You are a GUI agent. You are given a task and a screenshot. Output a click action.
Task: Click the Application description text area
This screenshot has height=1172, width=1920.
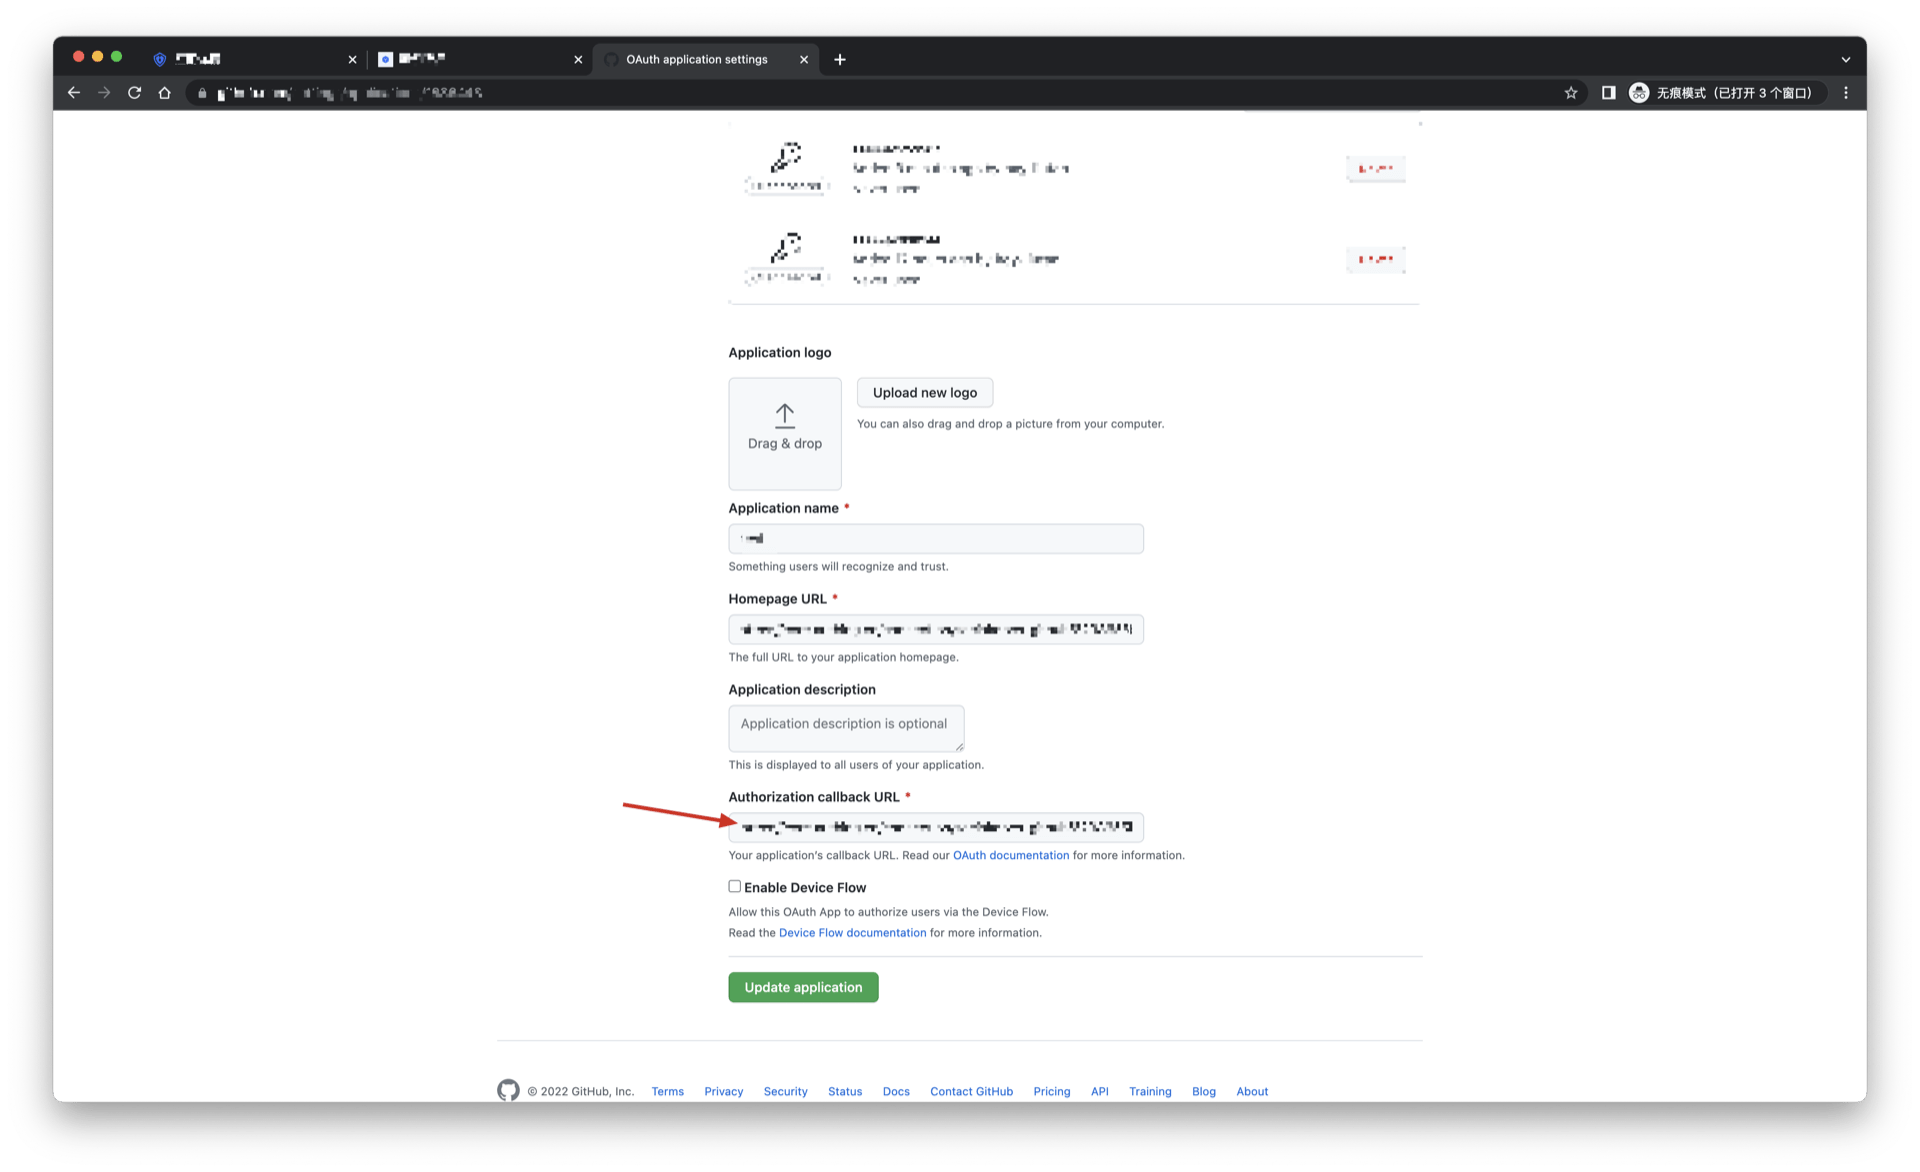(x=845, y=727)
